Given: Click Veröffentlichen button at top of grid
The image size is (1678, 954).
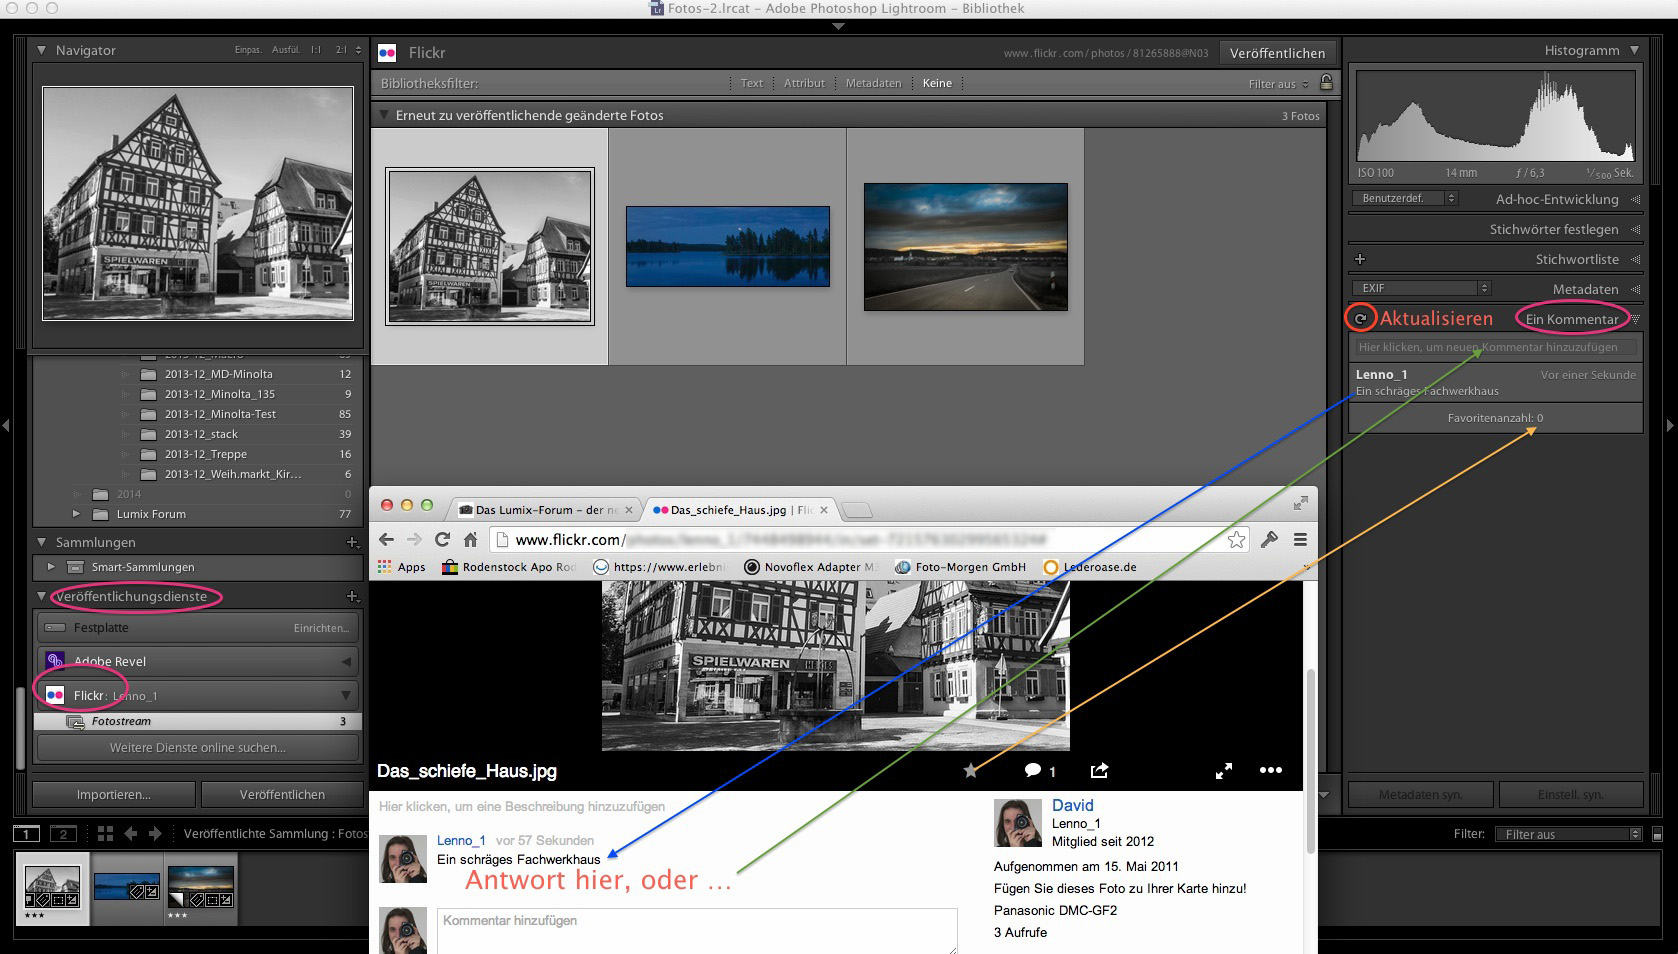Looking at the screenshot, I should coord(1277,53).
